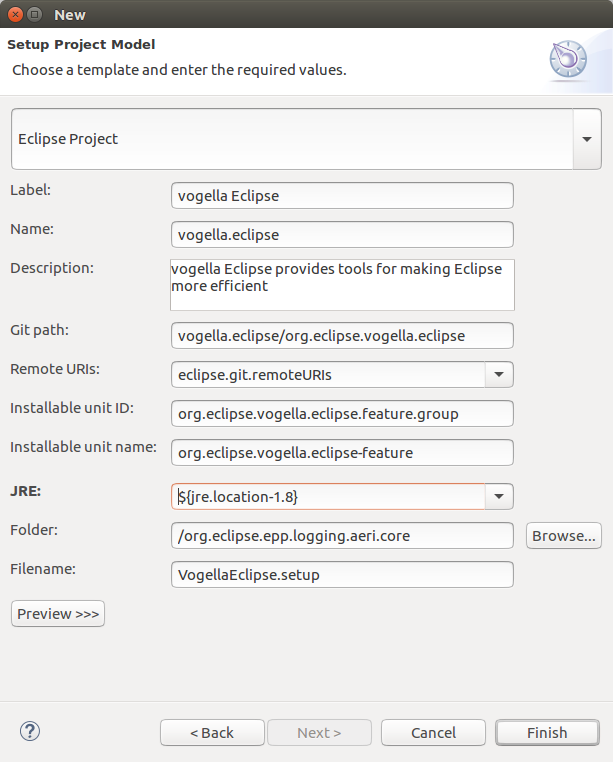
Task: Click the Setup Project Model wizard icon
Action: (568, 59)
